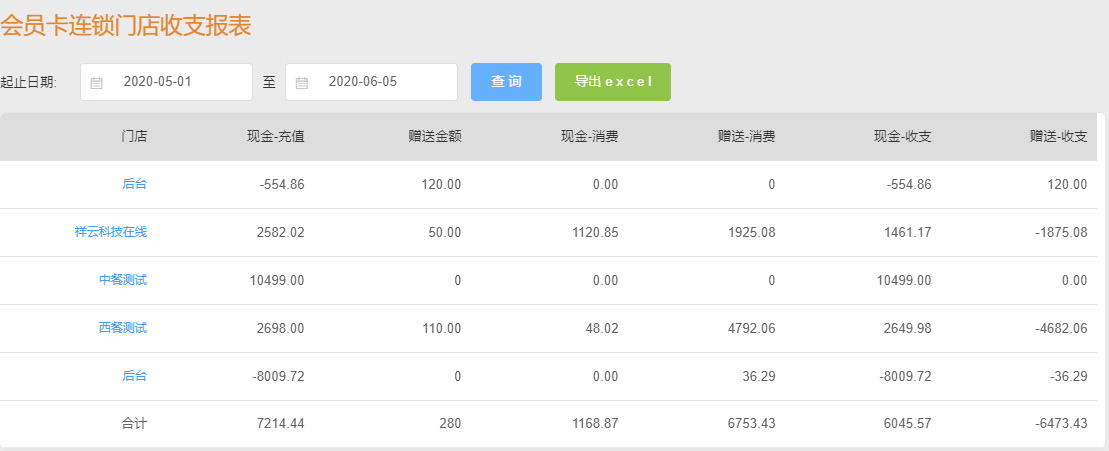Screen dimensions: 1109x451
Task: Select total recharge 7214.44
Action: (x=281, y=424)
